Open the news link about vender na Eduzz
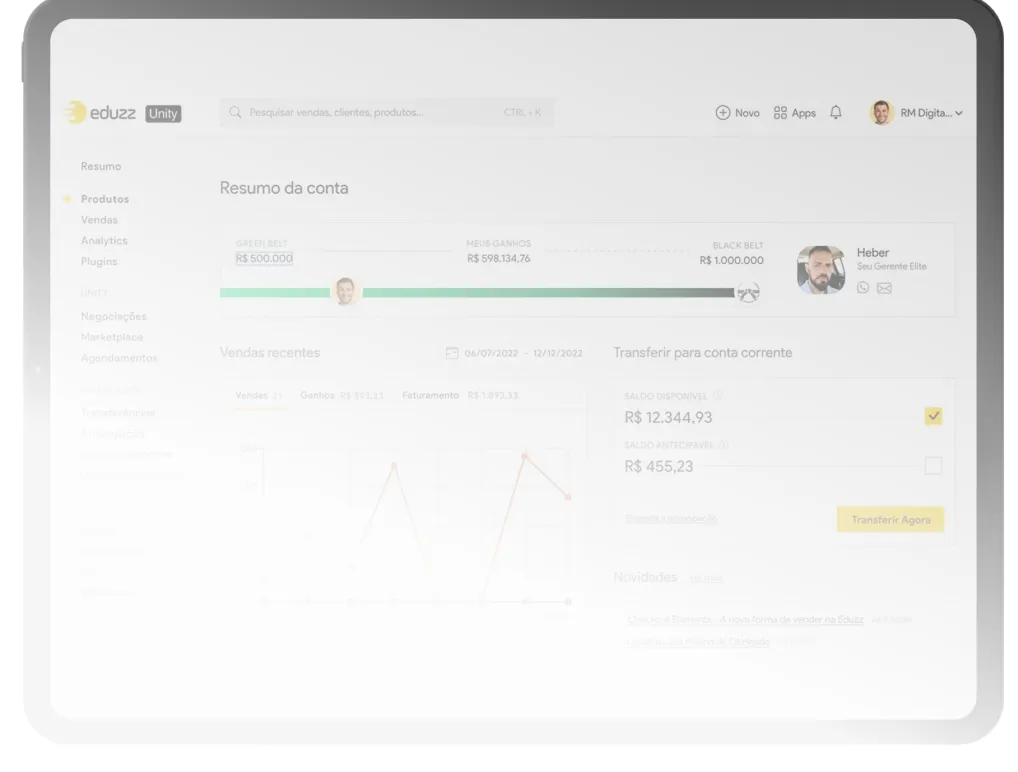 (745, 619)
